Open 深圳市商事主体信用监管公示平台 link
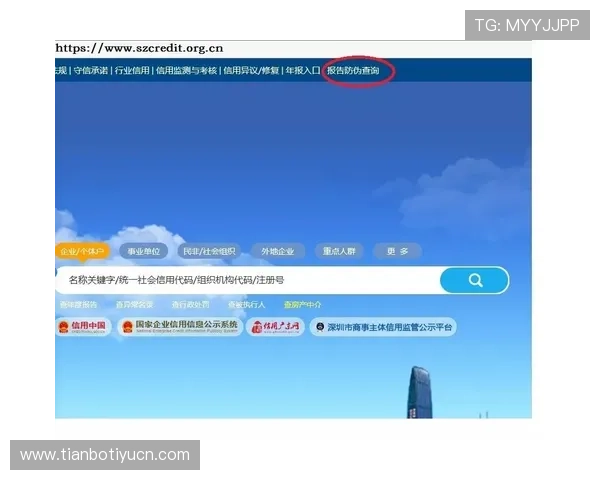 click(383, 327)
